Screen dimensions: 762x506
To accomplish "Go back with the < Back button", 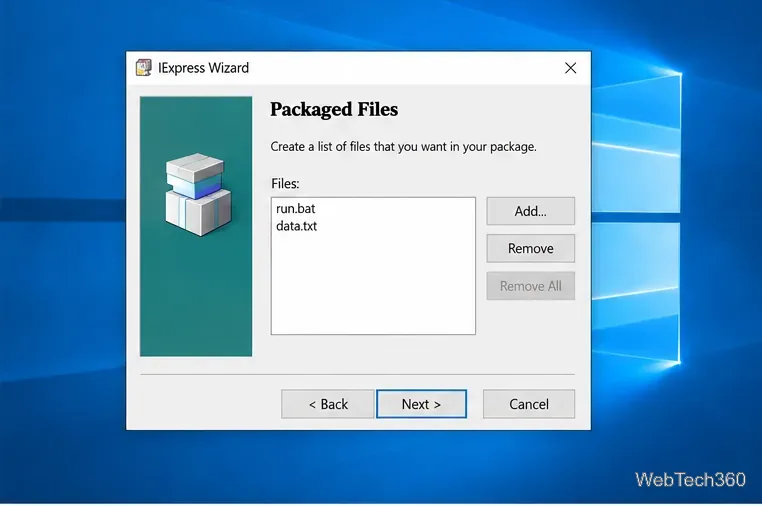I will point(328,404).
